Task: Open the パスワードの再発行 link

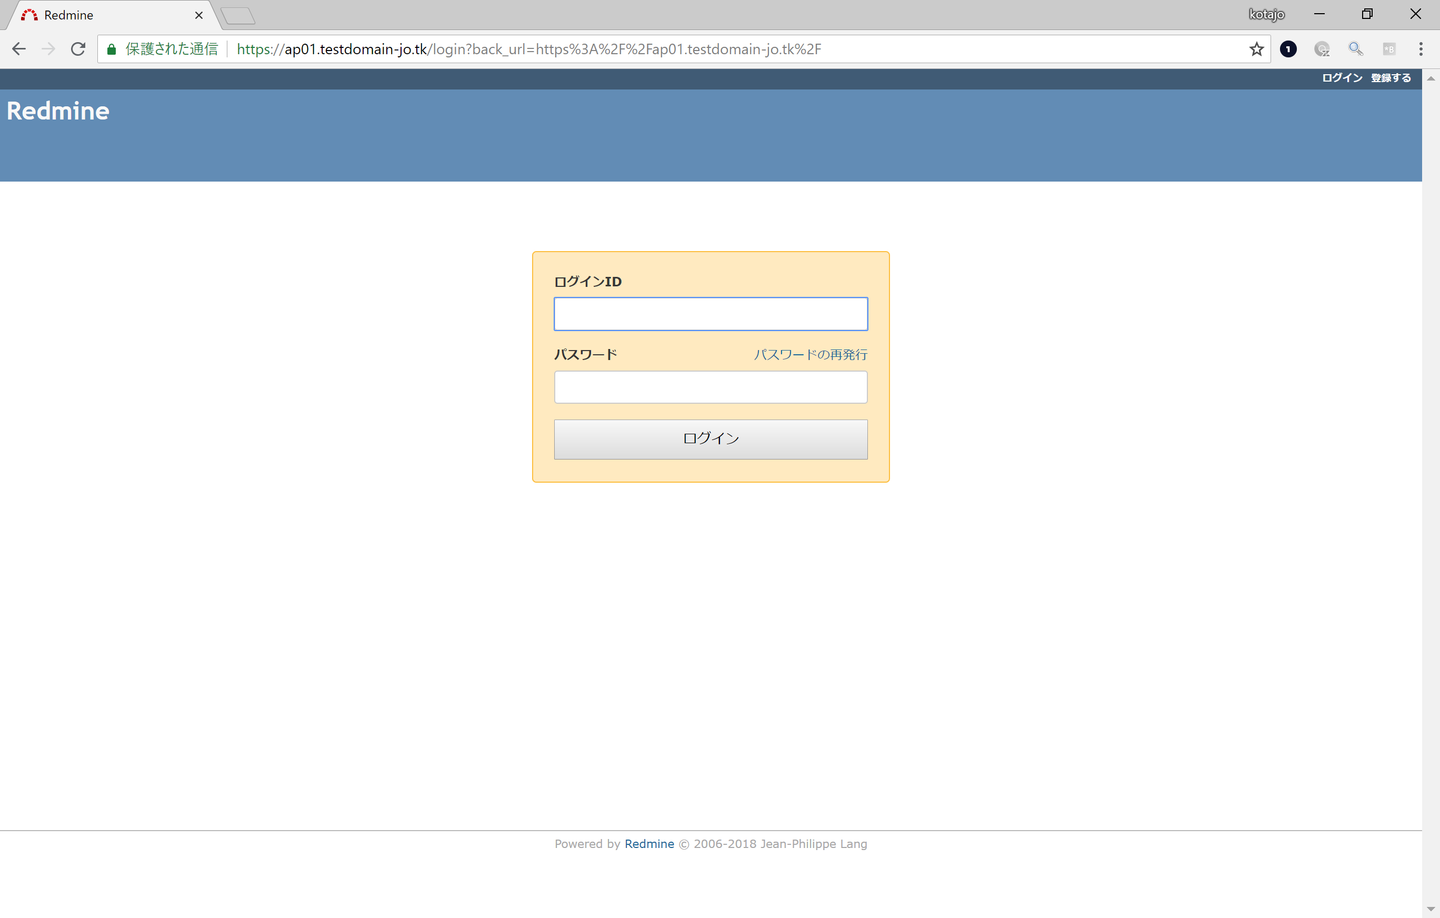Action: click(x=811, y=355)
